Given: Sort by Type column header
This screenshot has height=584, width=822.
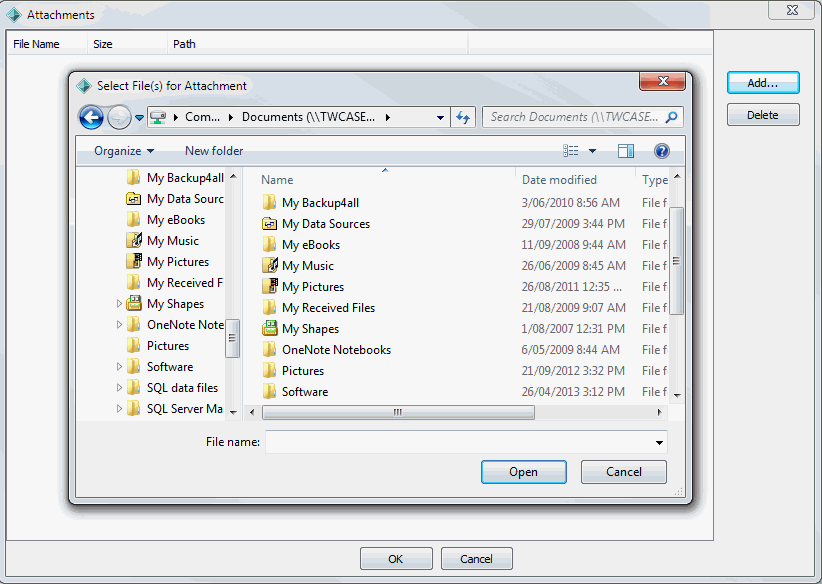Looking at the screenshot, I should pos(653,180).
